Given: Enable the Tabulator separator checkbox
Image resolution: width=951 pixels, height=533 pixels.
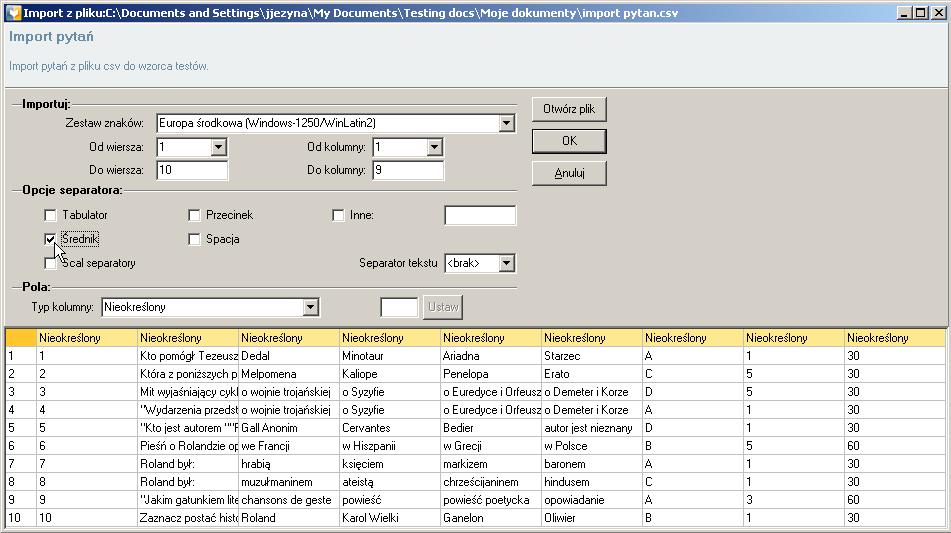Looking at the screenshot, I should (50, 215).
